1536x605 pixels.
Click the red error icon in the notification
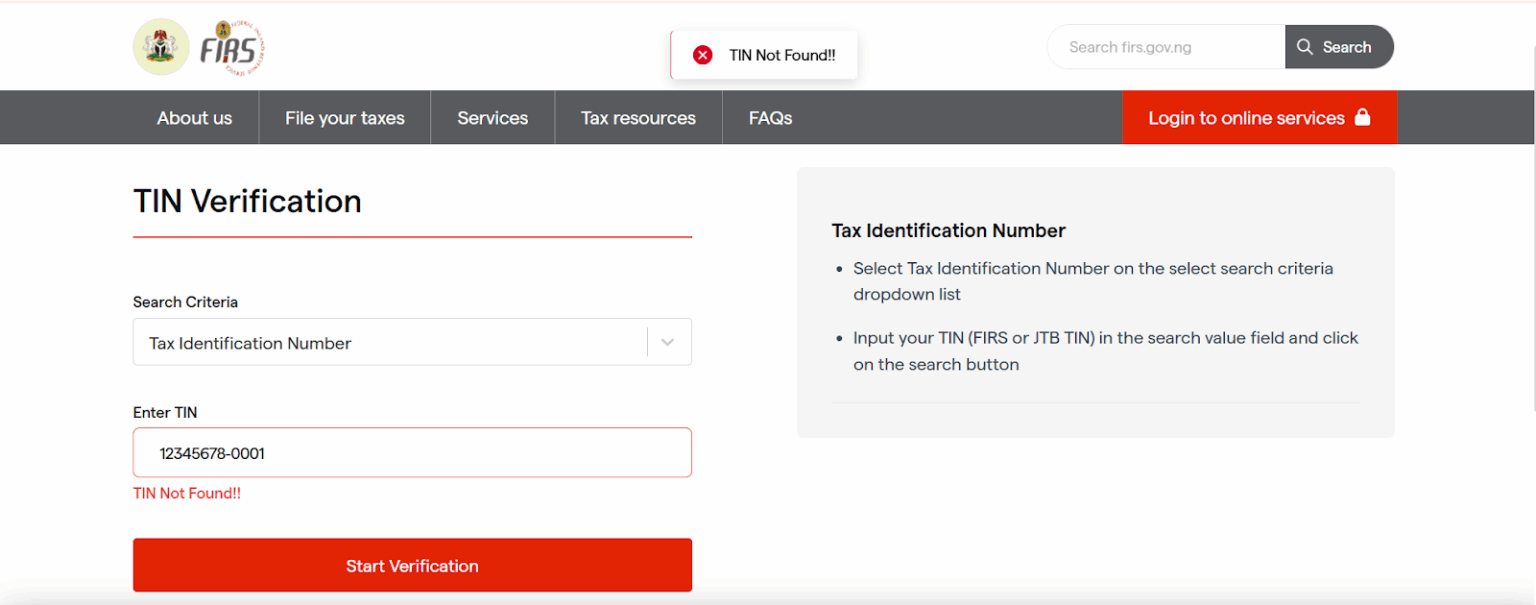(x=703, y=55)
